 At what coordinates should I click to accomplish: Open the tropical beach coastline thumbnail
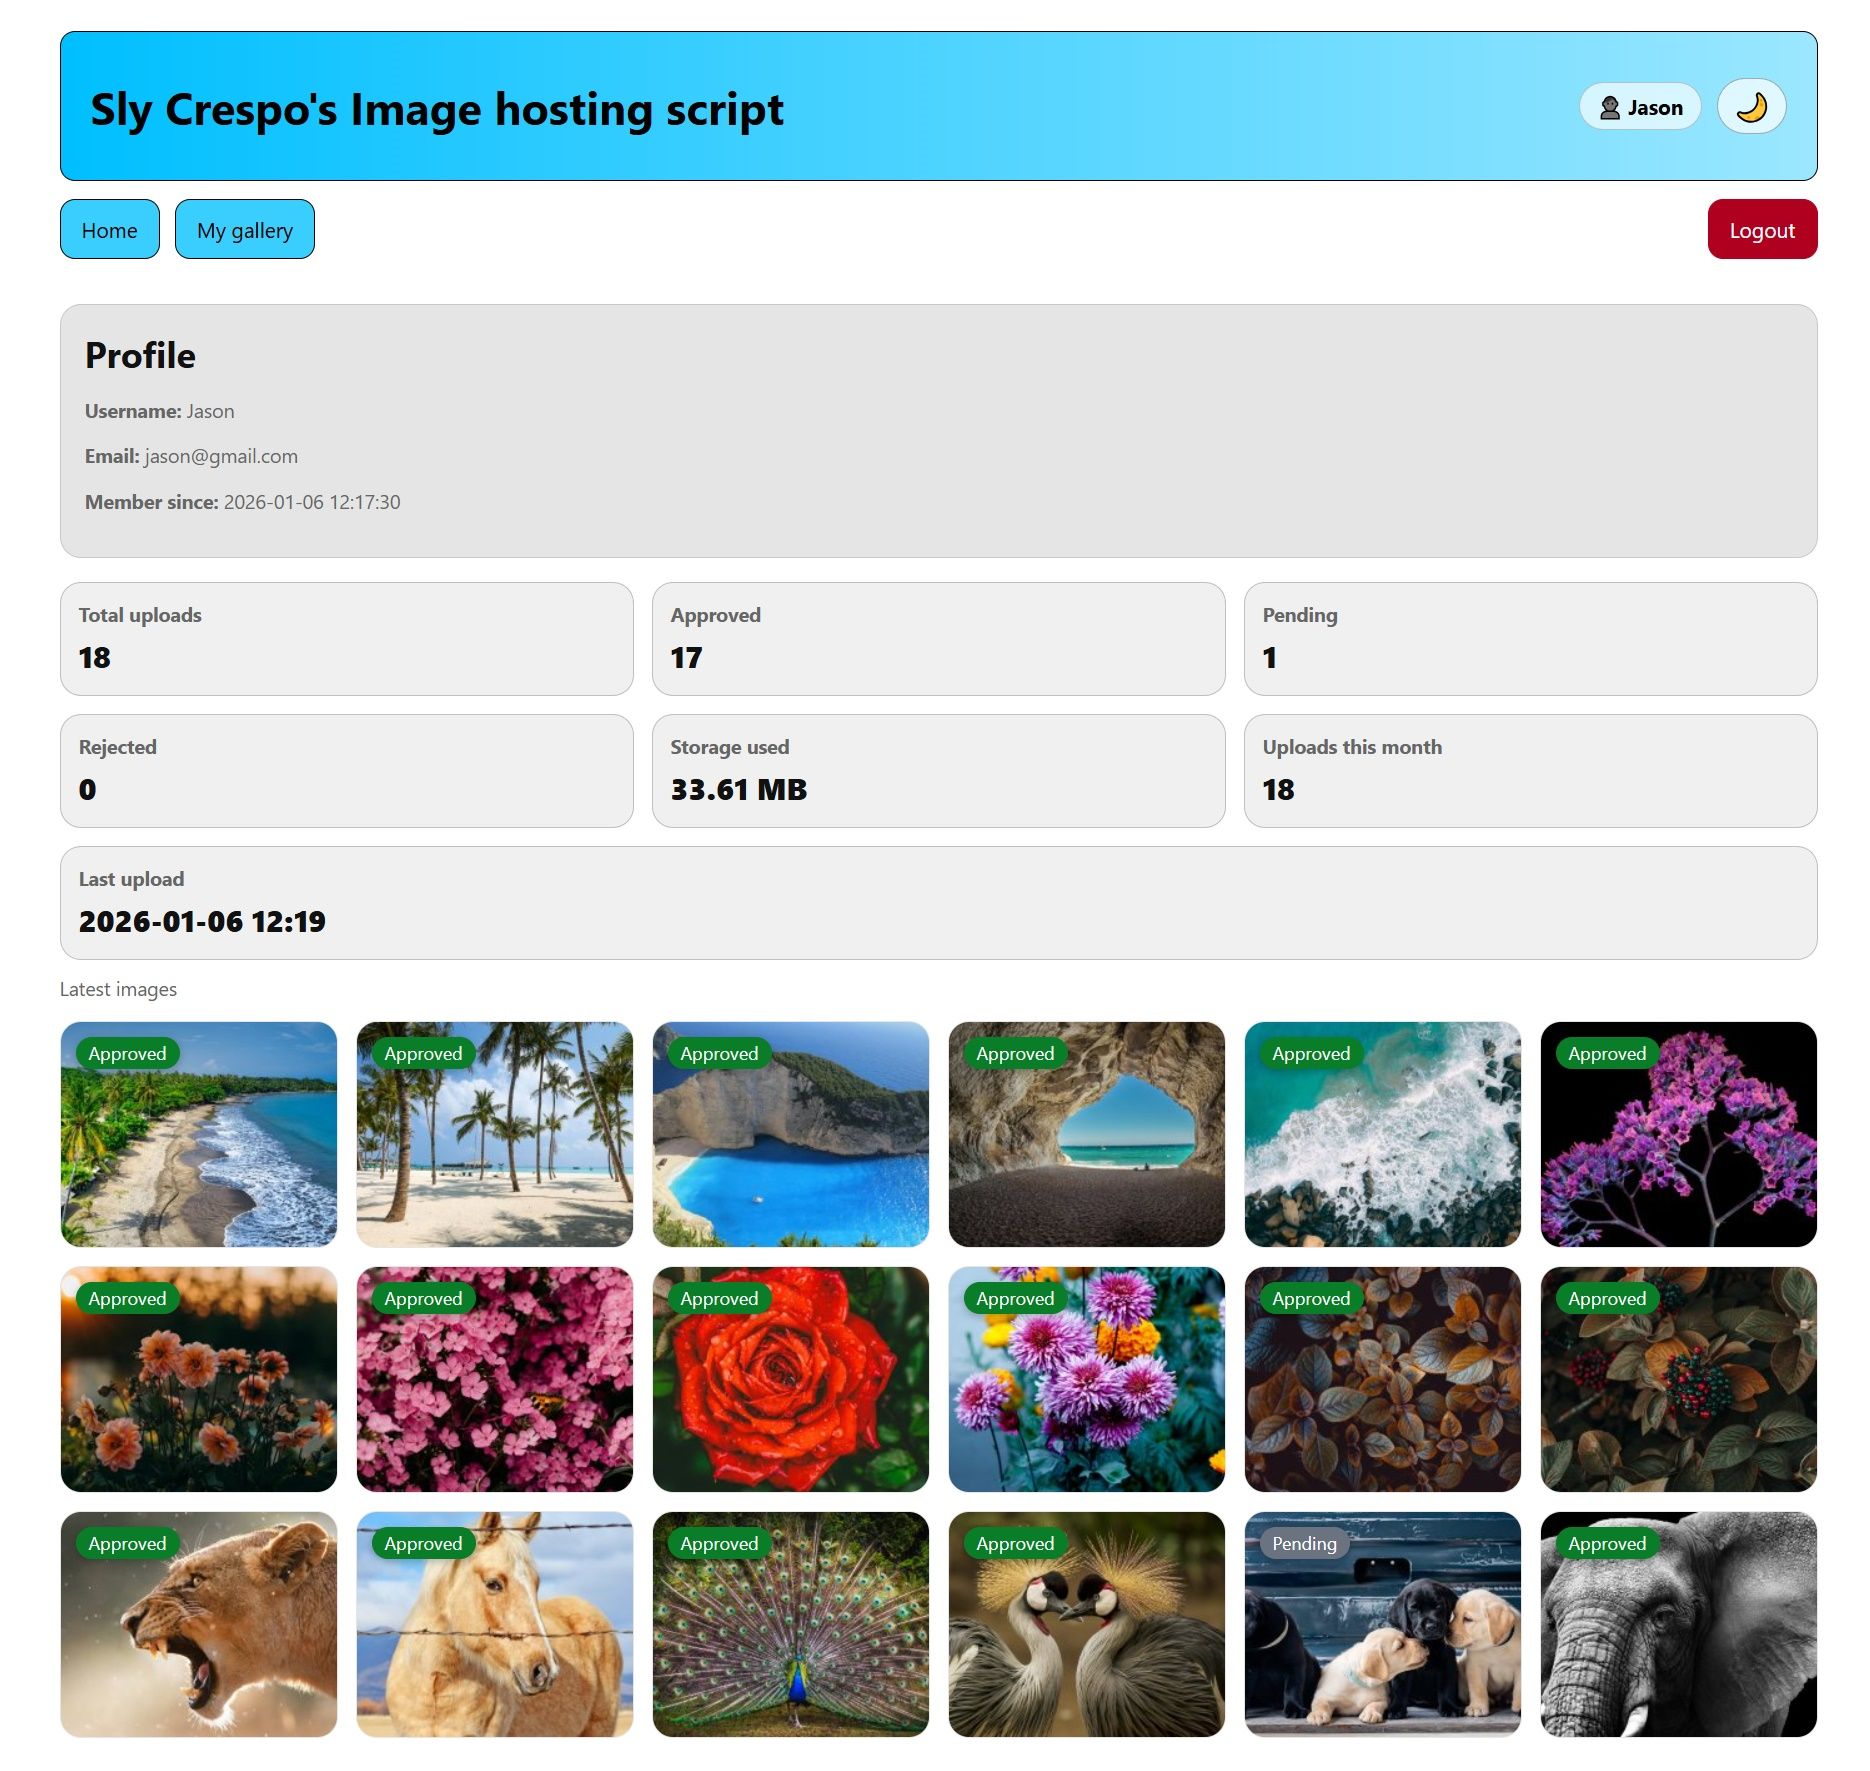[199, 1134]
